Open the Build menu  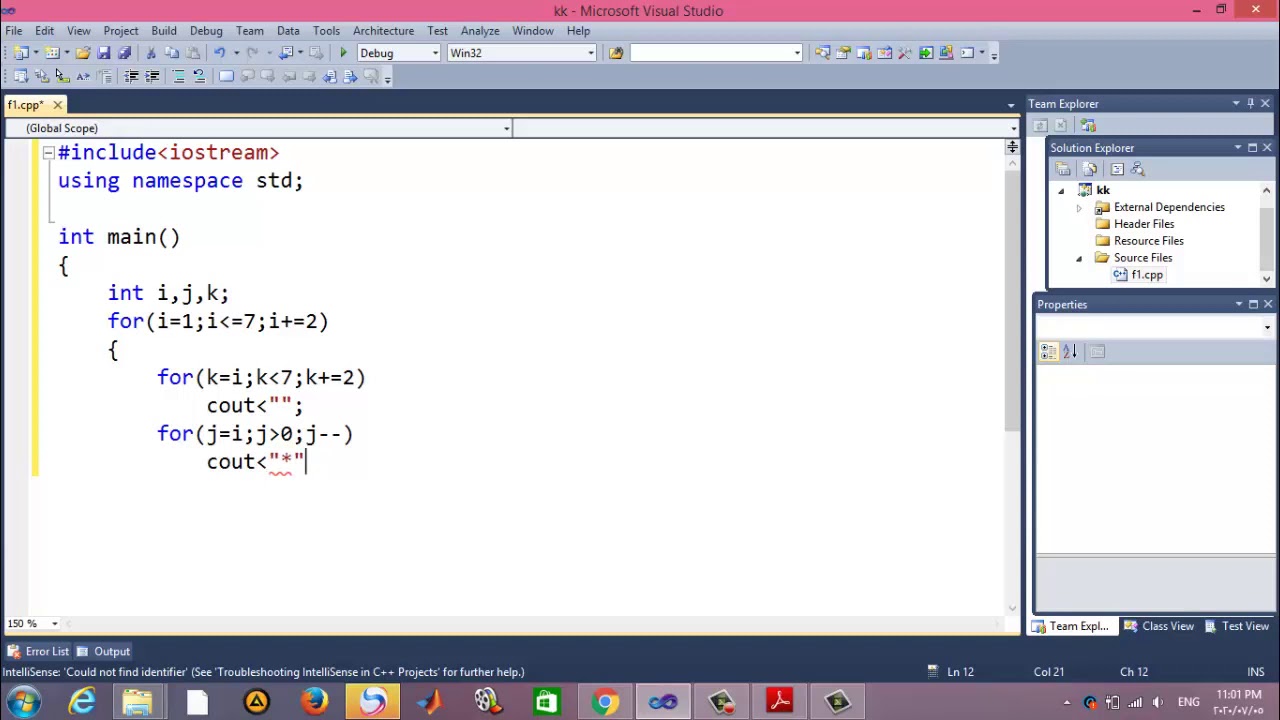[x=164, y=31]
